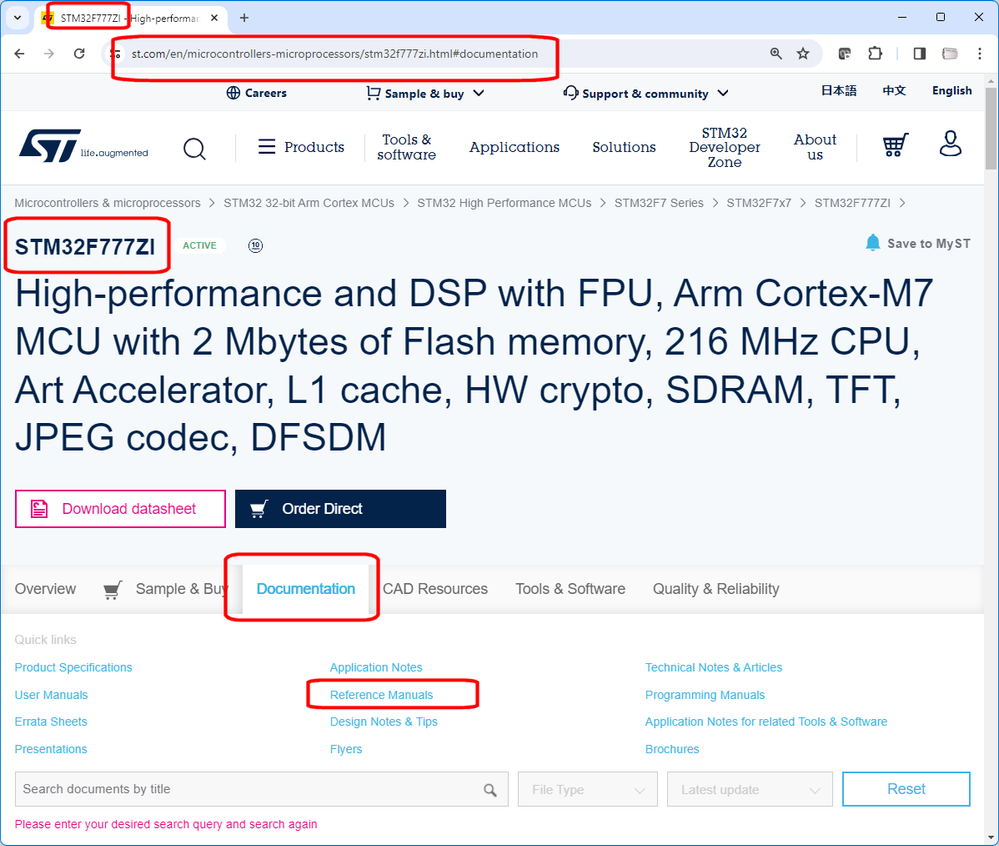Click the 10-year longevity badge icon
Viewport: 999px width, 846px height.
coord(255,245)
